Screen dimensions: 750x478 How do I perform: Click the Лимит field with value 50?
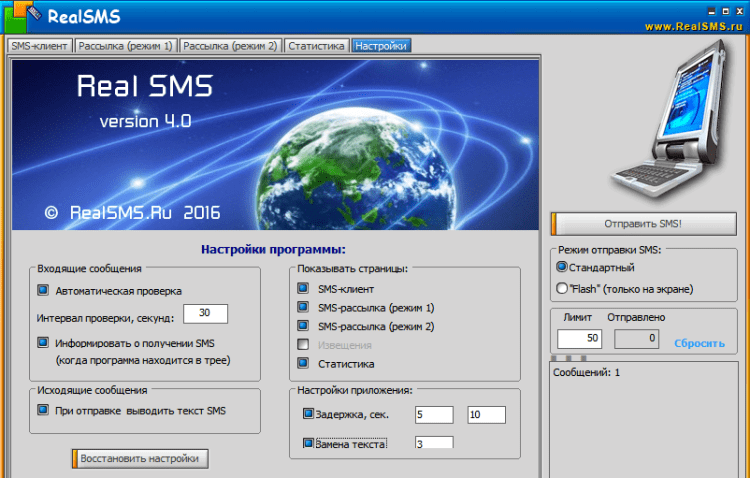(x=579, y=339)
